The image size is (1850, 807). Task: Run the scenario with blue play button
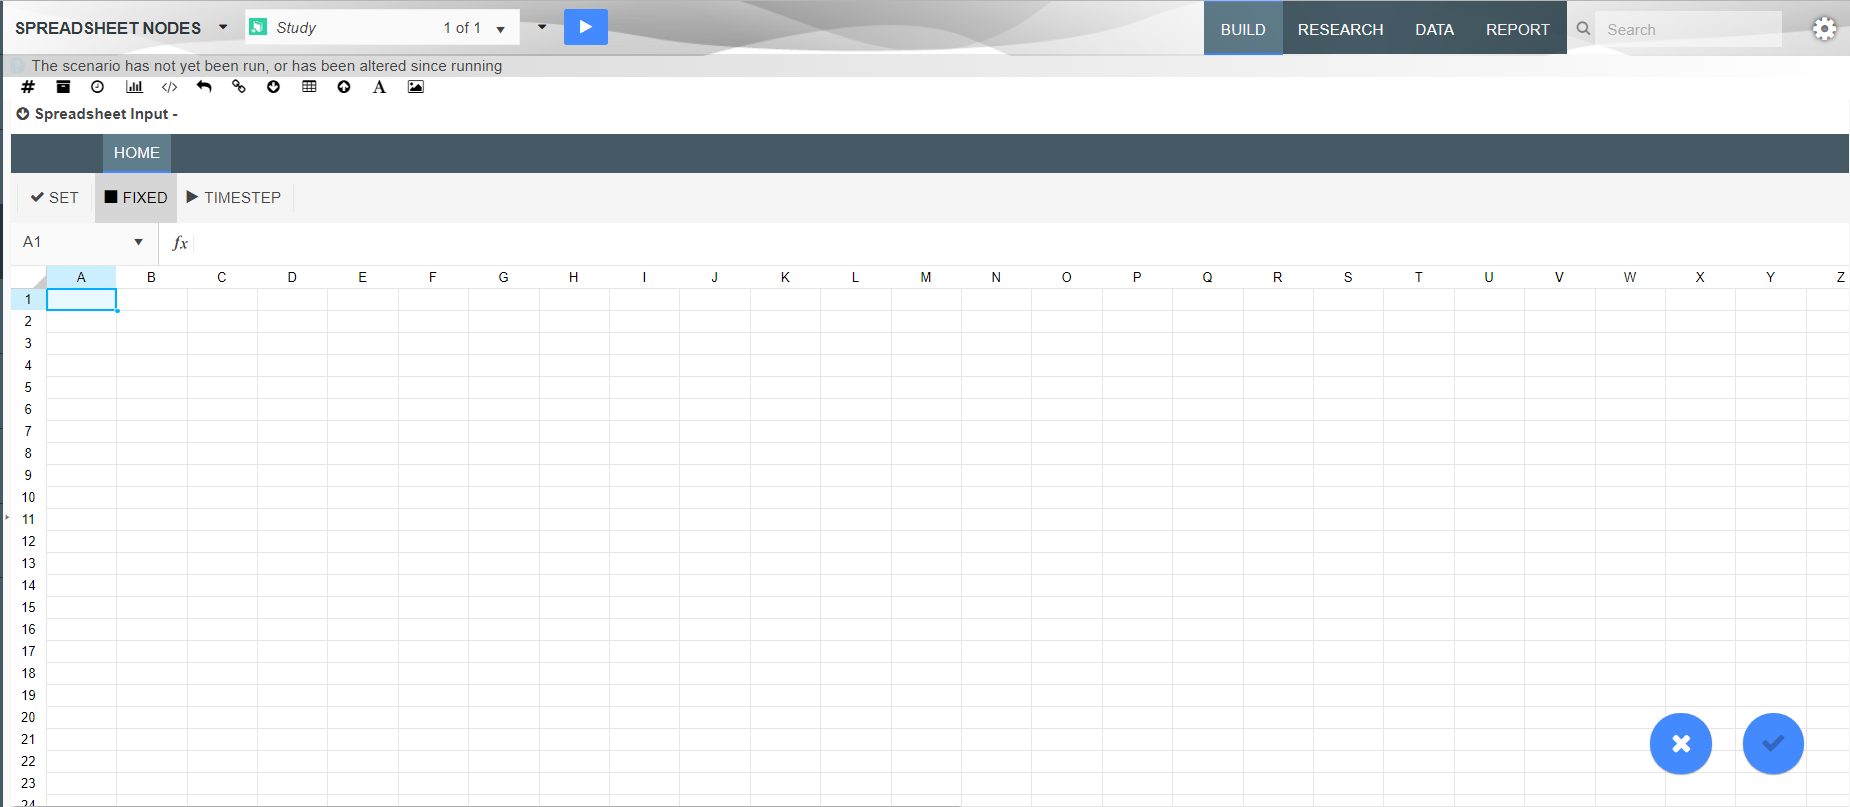[585, 27]
